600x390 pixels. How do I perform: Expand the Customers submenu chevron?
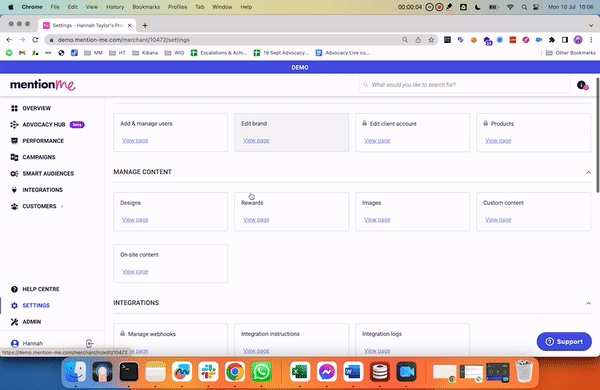click(x=62, y=206)
